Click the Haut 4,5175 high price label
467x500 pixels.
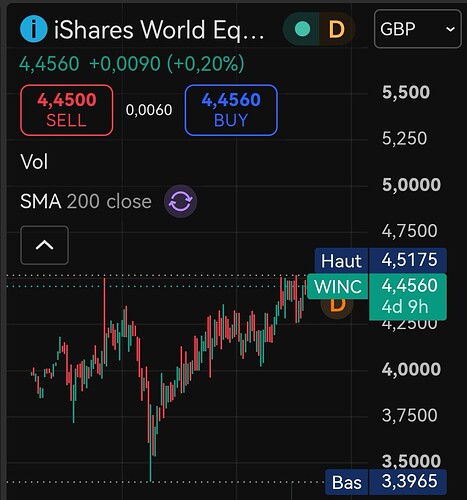[381, 260]
